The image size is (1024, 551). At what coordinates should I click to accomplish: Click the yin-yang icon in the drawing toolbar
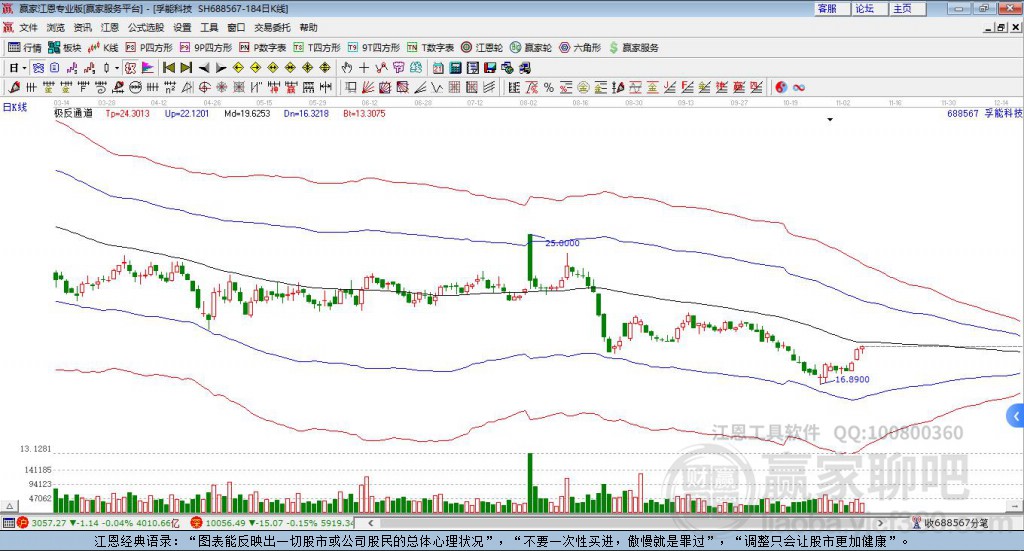[781, 87]
